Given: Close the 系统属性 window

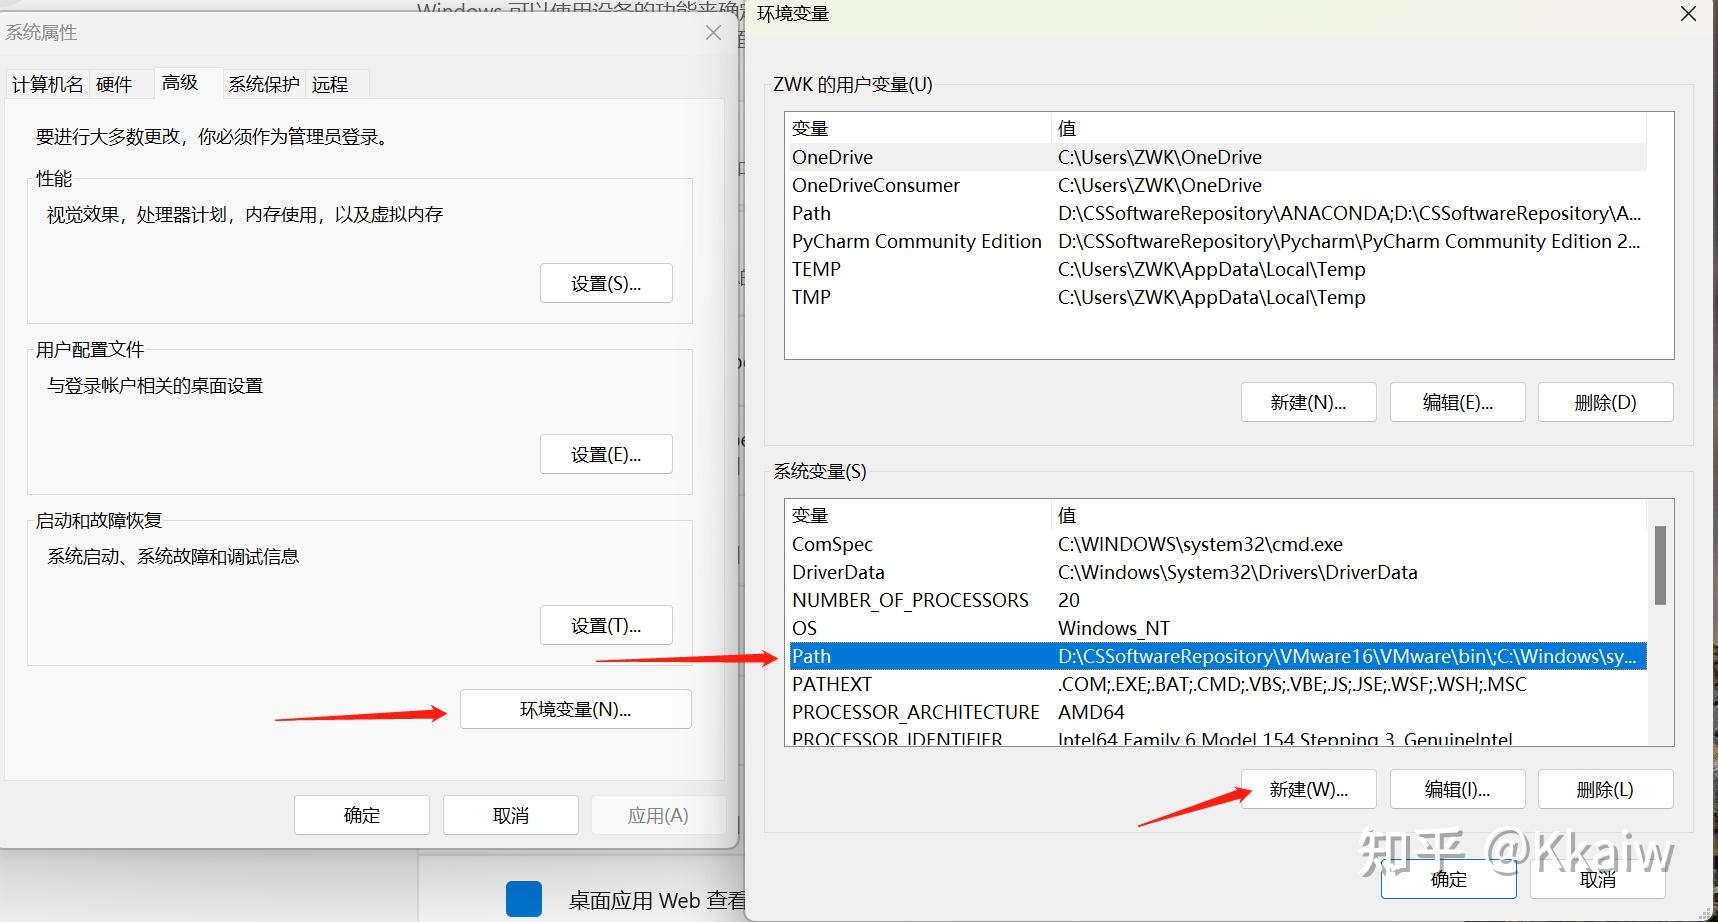Looking at the screenshot, I should (x=713, y=33).
